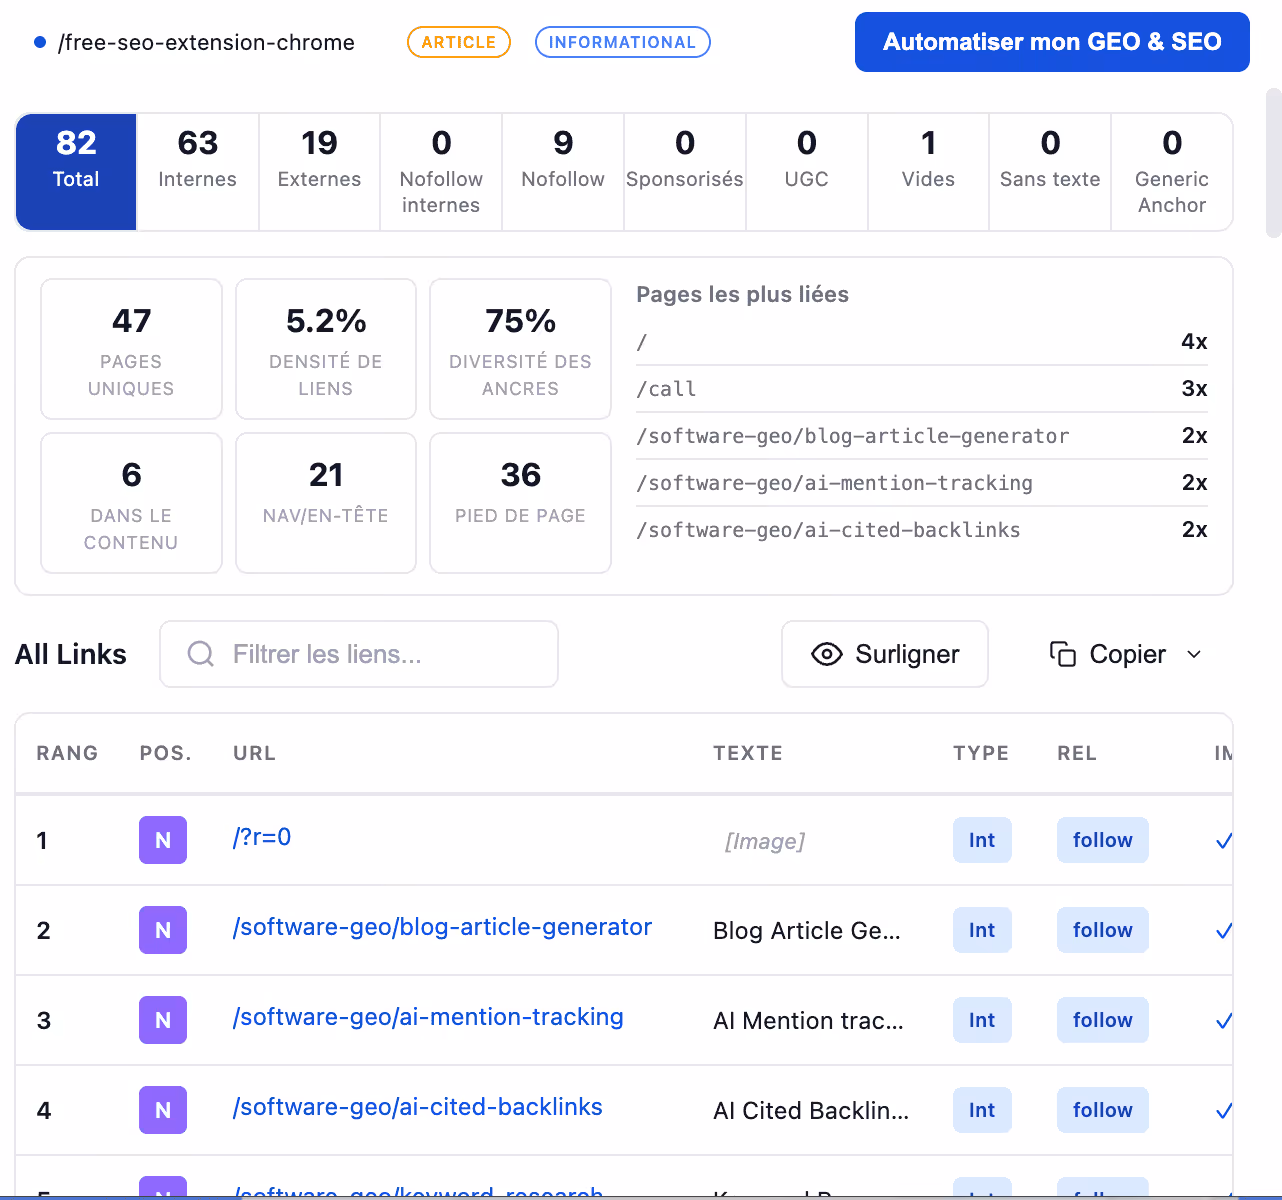This screenshot has height=1200, width=1282.
Task: Click the INFORMATIONAL tag badge
Action: click(622, 42)
